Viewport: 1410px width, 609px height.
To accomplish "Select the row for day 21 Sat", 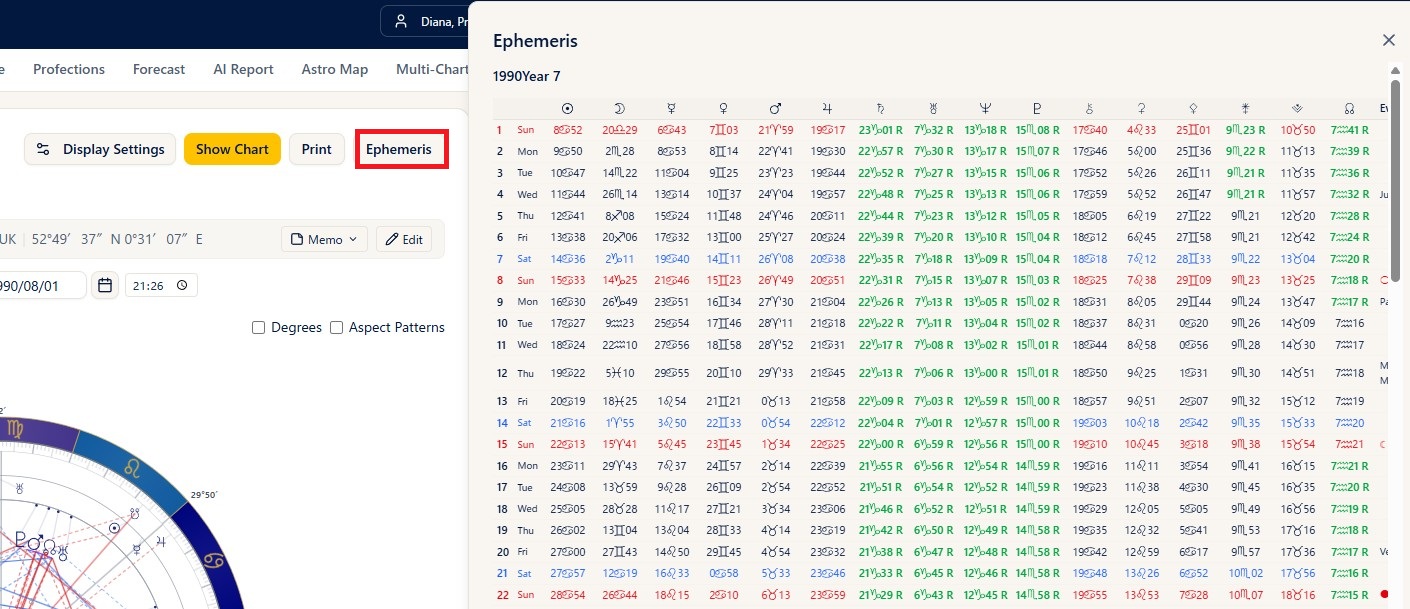I will (x=940, y=573).
